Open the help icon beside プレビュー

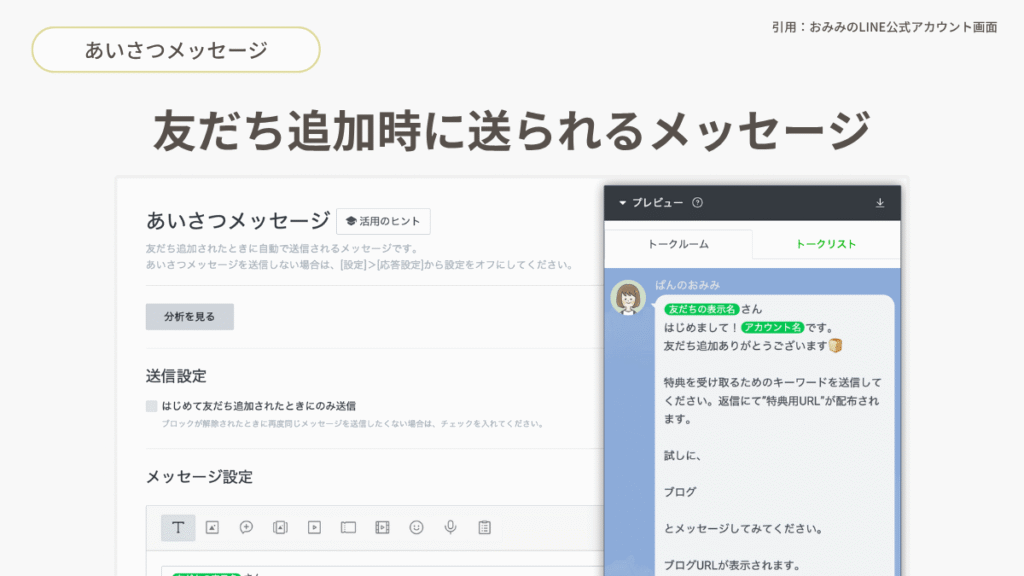click(698, 203)
